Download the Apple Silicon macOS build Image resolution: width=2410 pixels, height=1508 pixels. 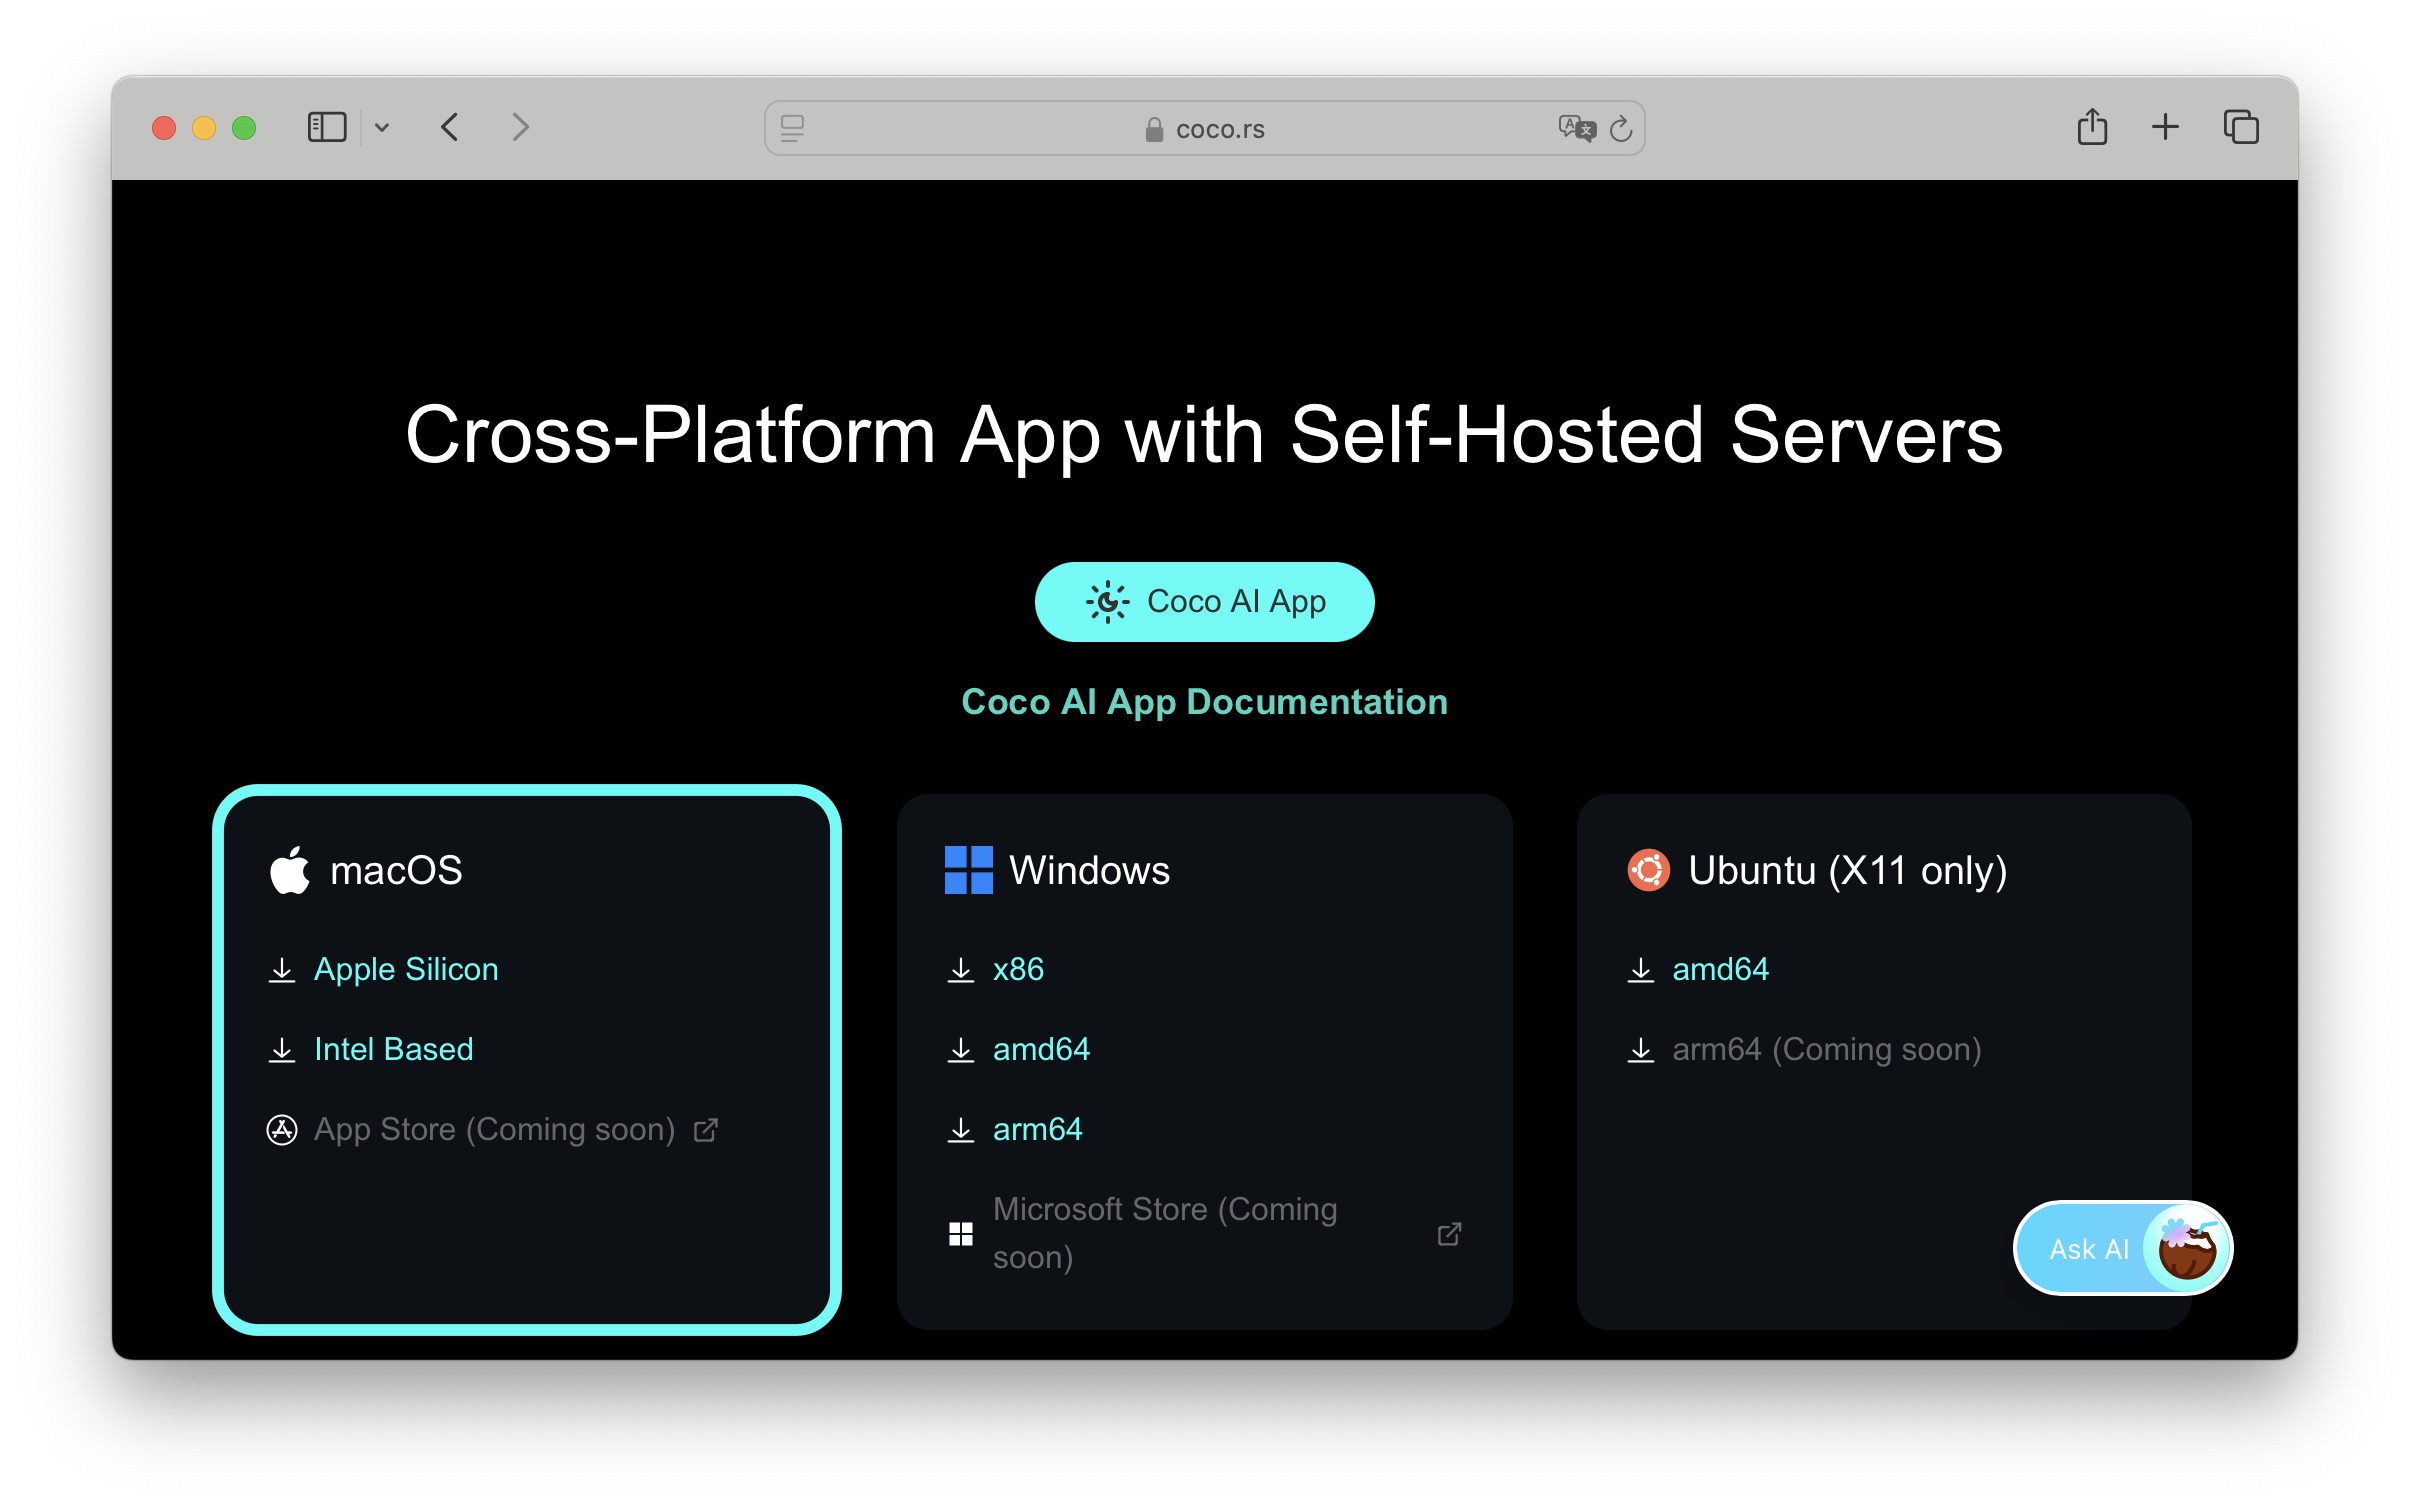(x=405, y=969)
